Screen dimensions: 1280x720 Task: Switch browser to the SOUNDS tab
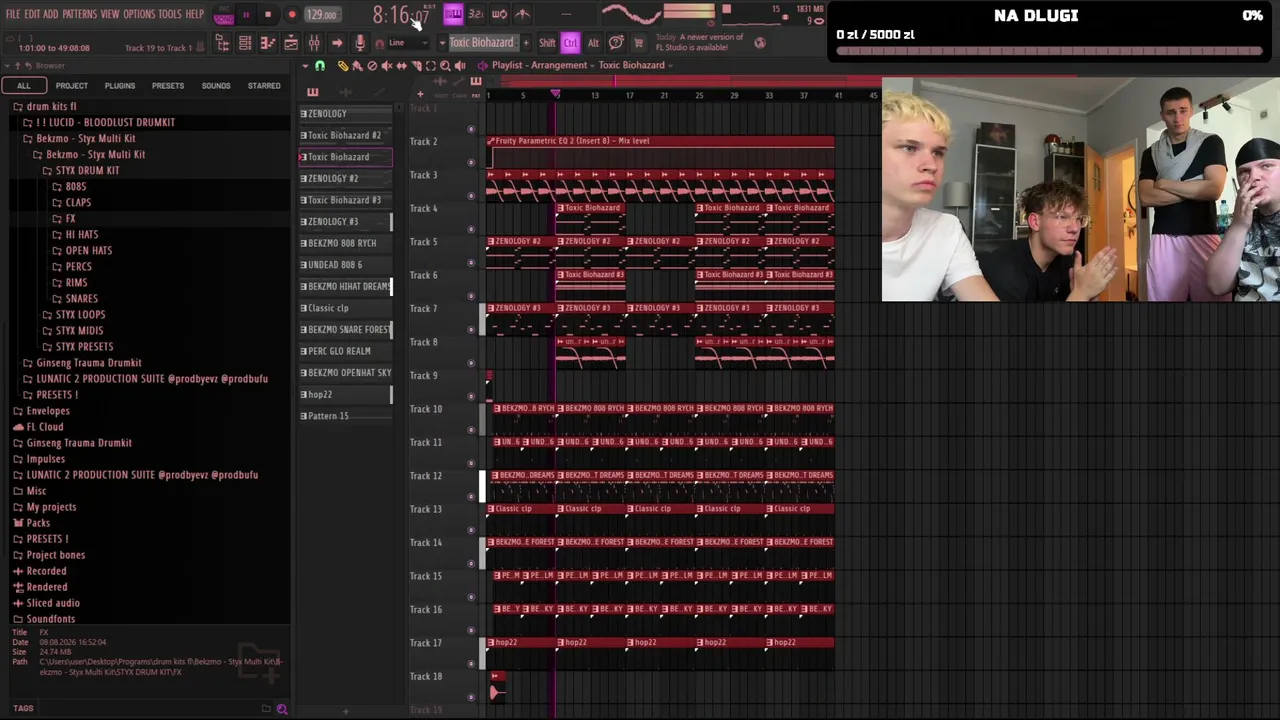(216, 86)
